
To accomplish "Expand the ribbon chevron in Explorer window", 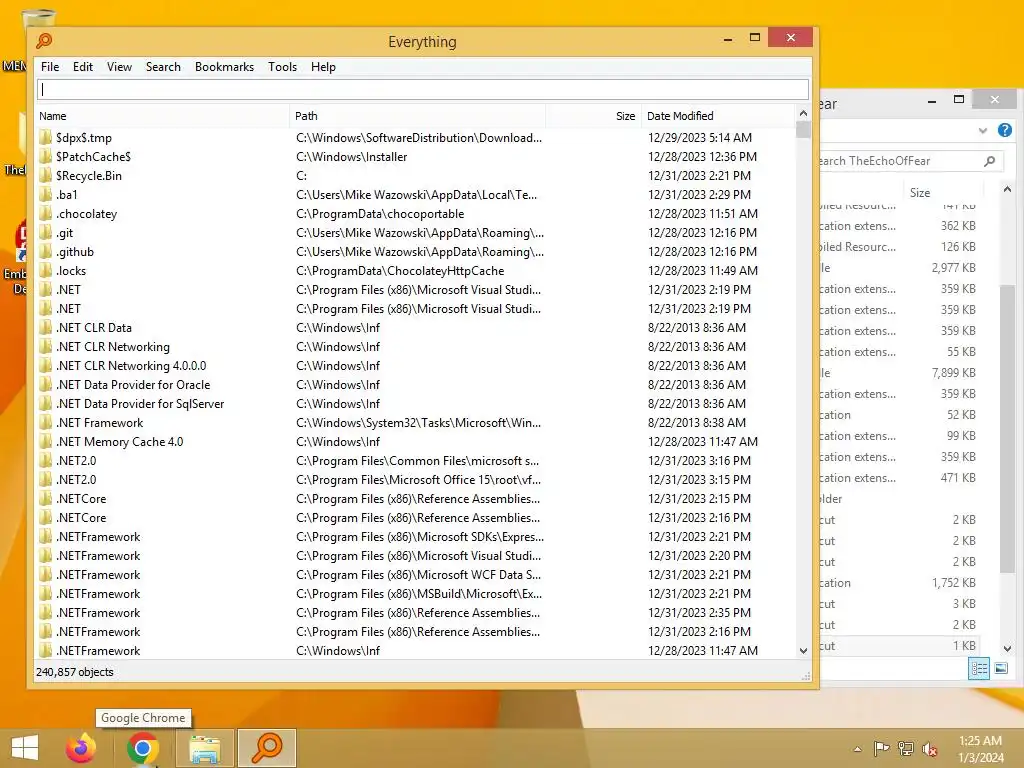I will pyautogui.click(x=982, y=131).
